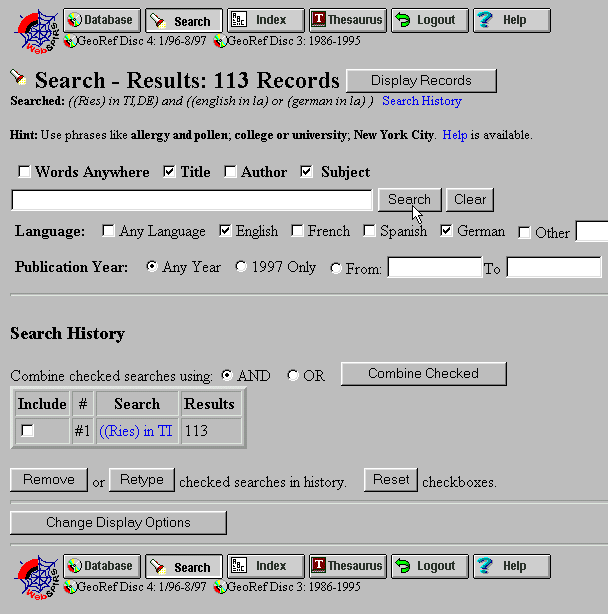
Task: Click the GeoRef Disc 3 disc icon at top
Action: (x=220, y=41)
